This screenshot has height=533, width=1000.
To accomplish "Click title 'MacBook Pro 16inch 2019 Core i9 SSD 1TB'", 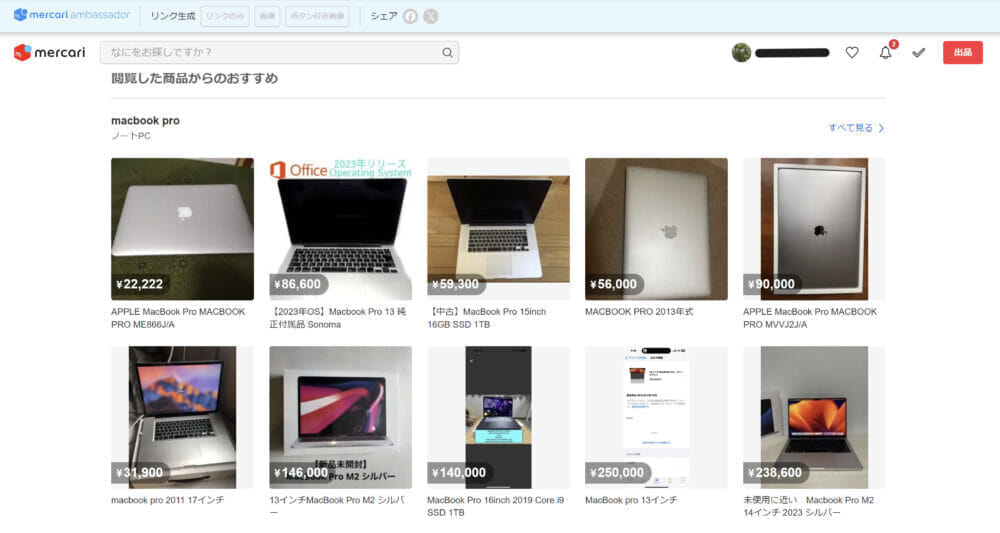I will pyautogui.click(x=496, y=506).
